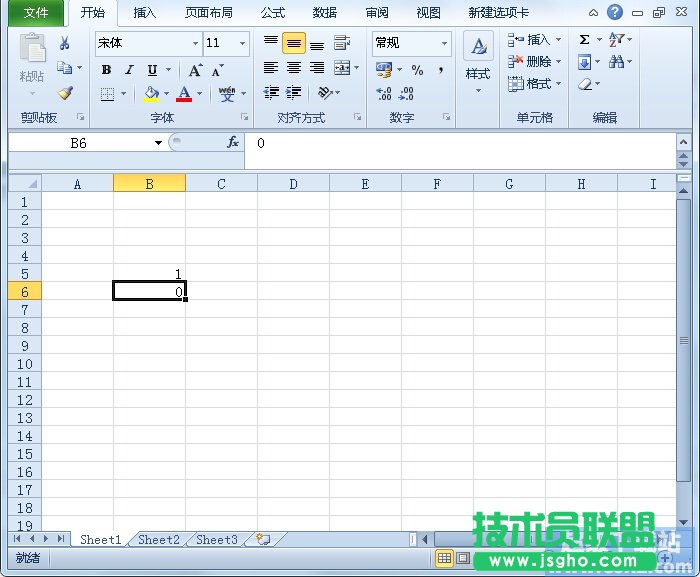This screenshot has width=700, height=577.
Task: Toggle Italic formatting
Action: tap(129, 70)
